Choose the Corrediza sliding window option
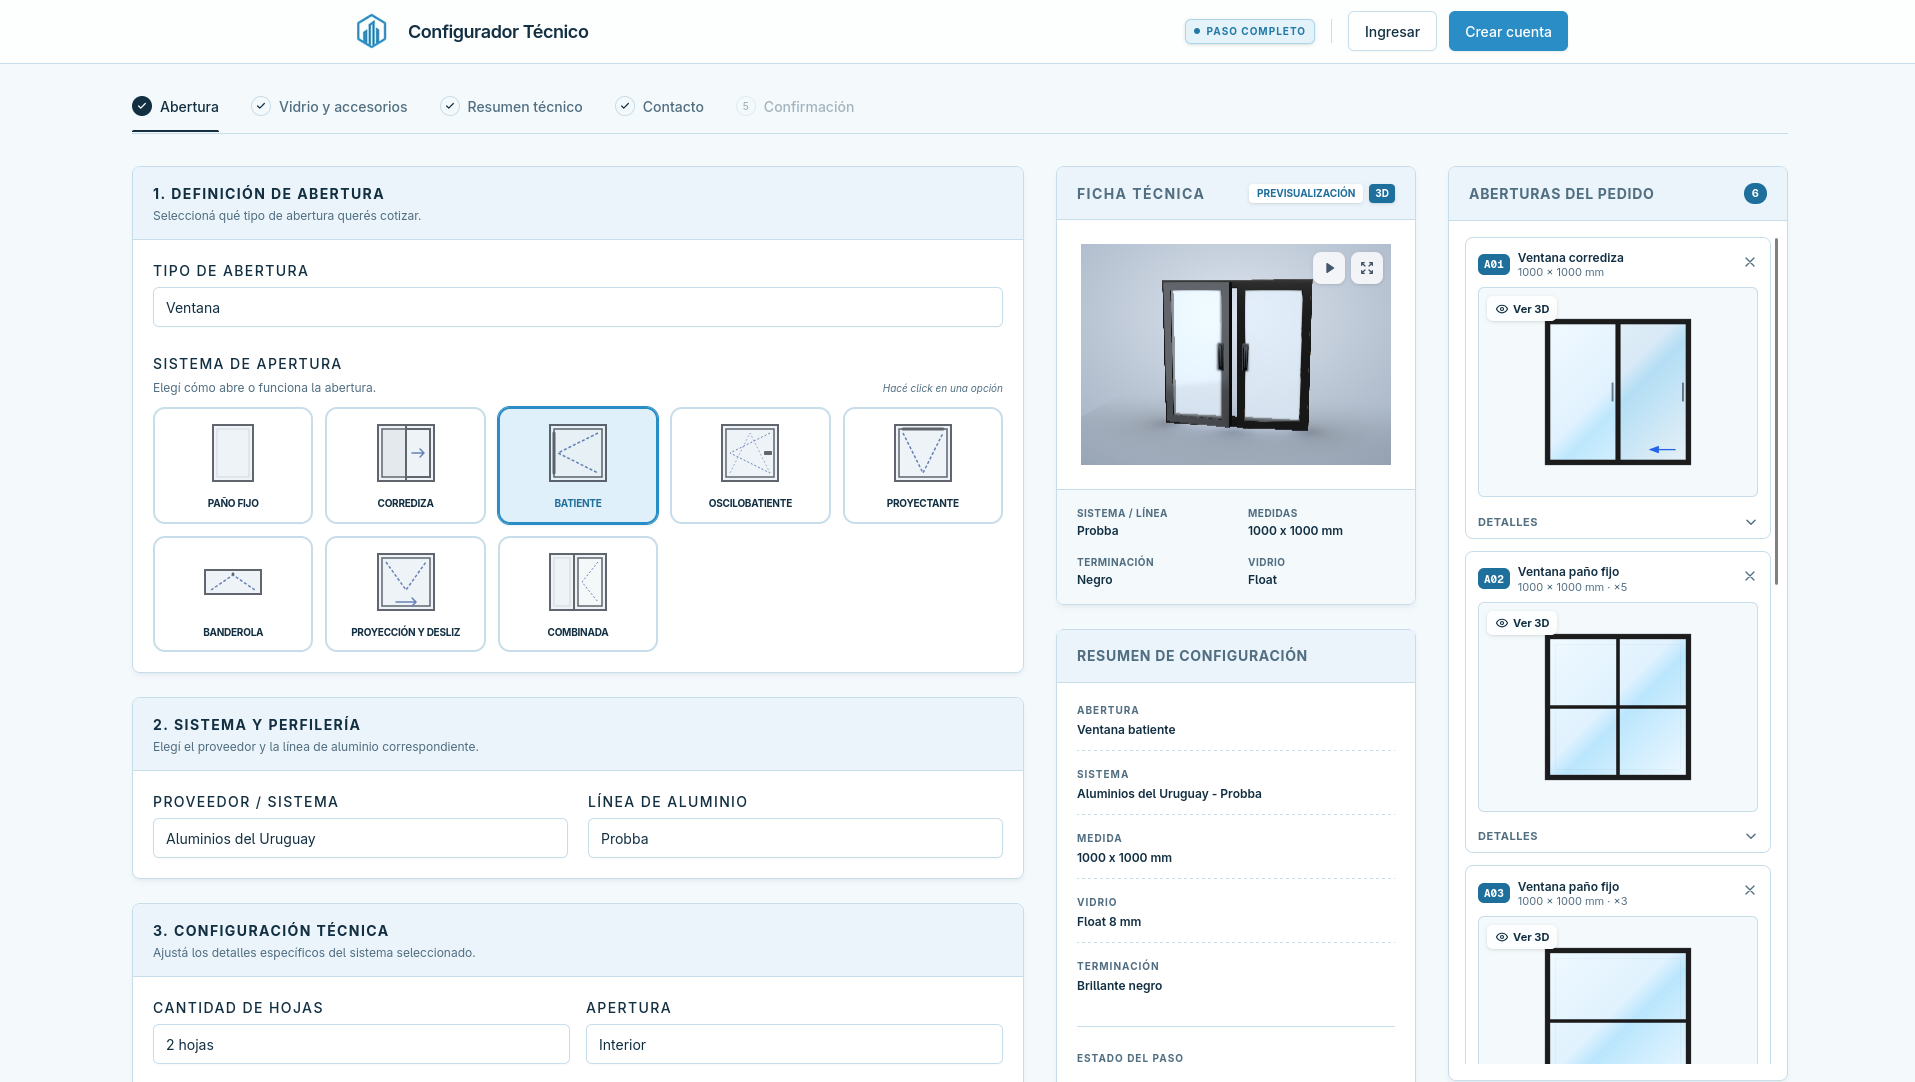 point(405,465)
